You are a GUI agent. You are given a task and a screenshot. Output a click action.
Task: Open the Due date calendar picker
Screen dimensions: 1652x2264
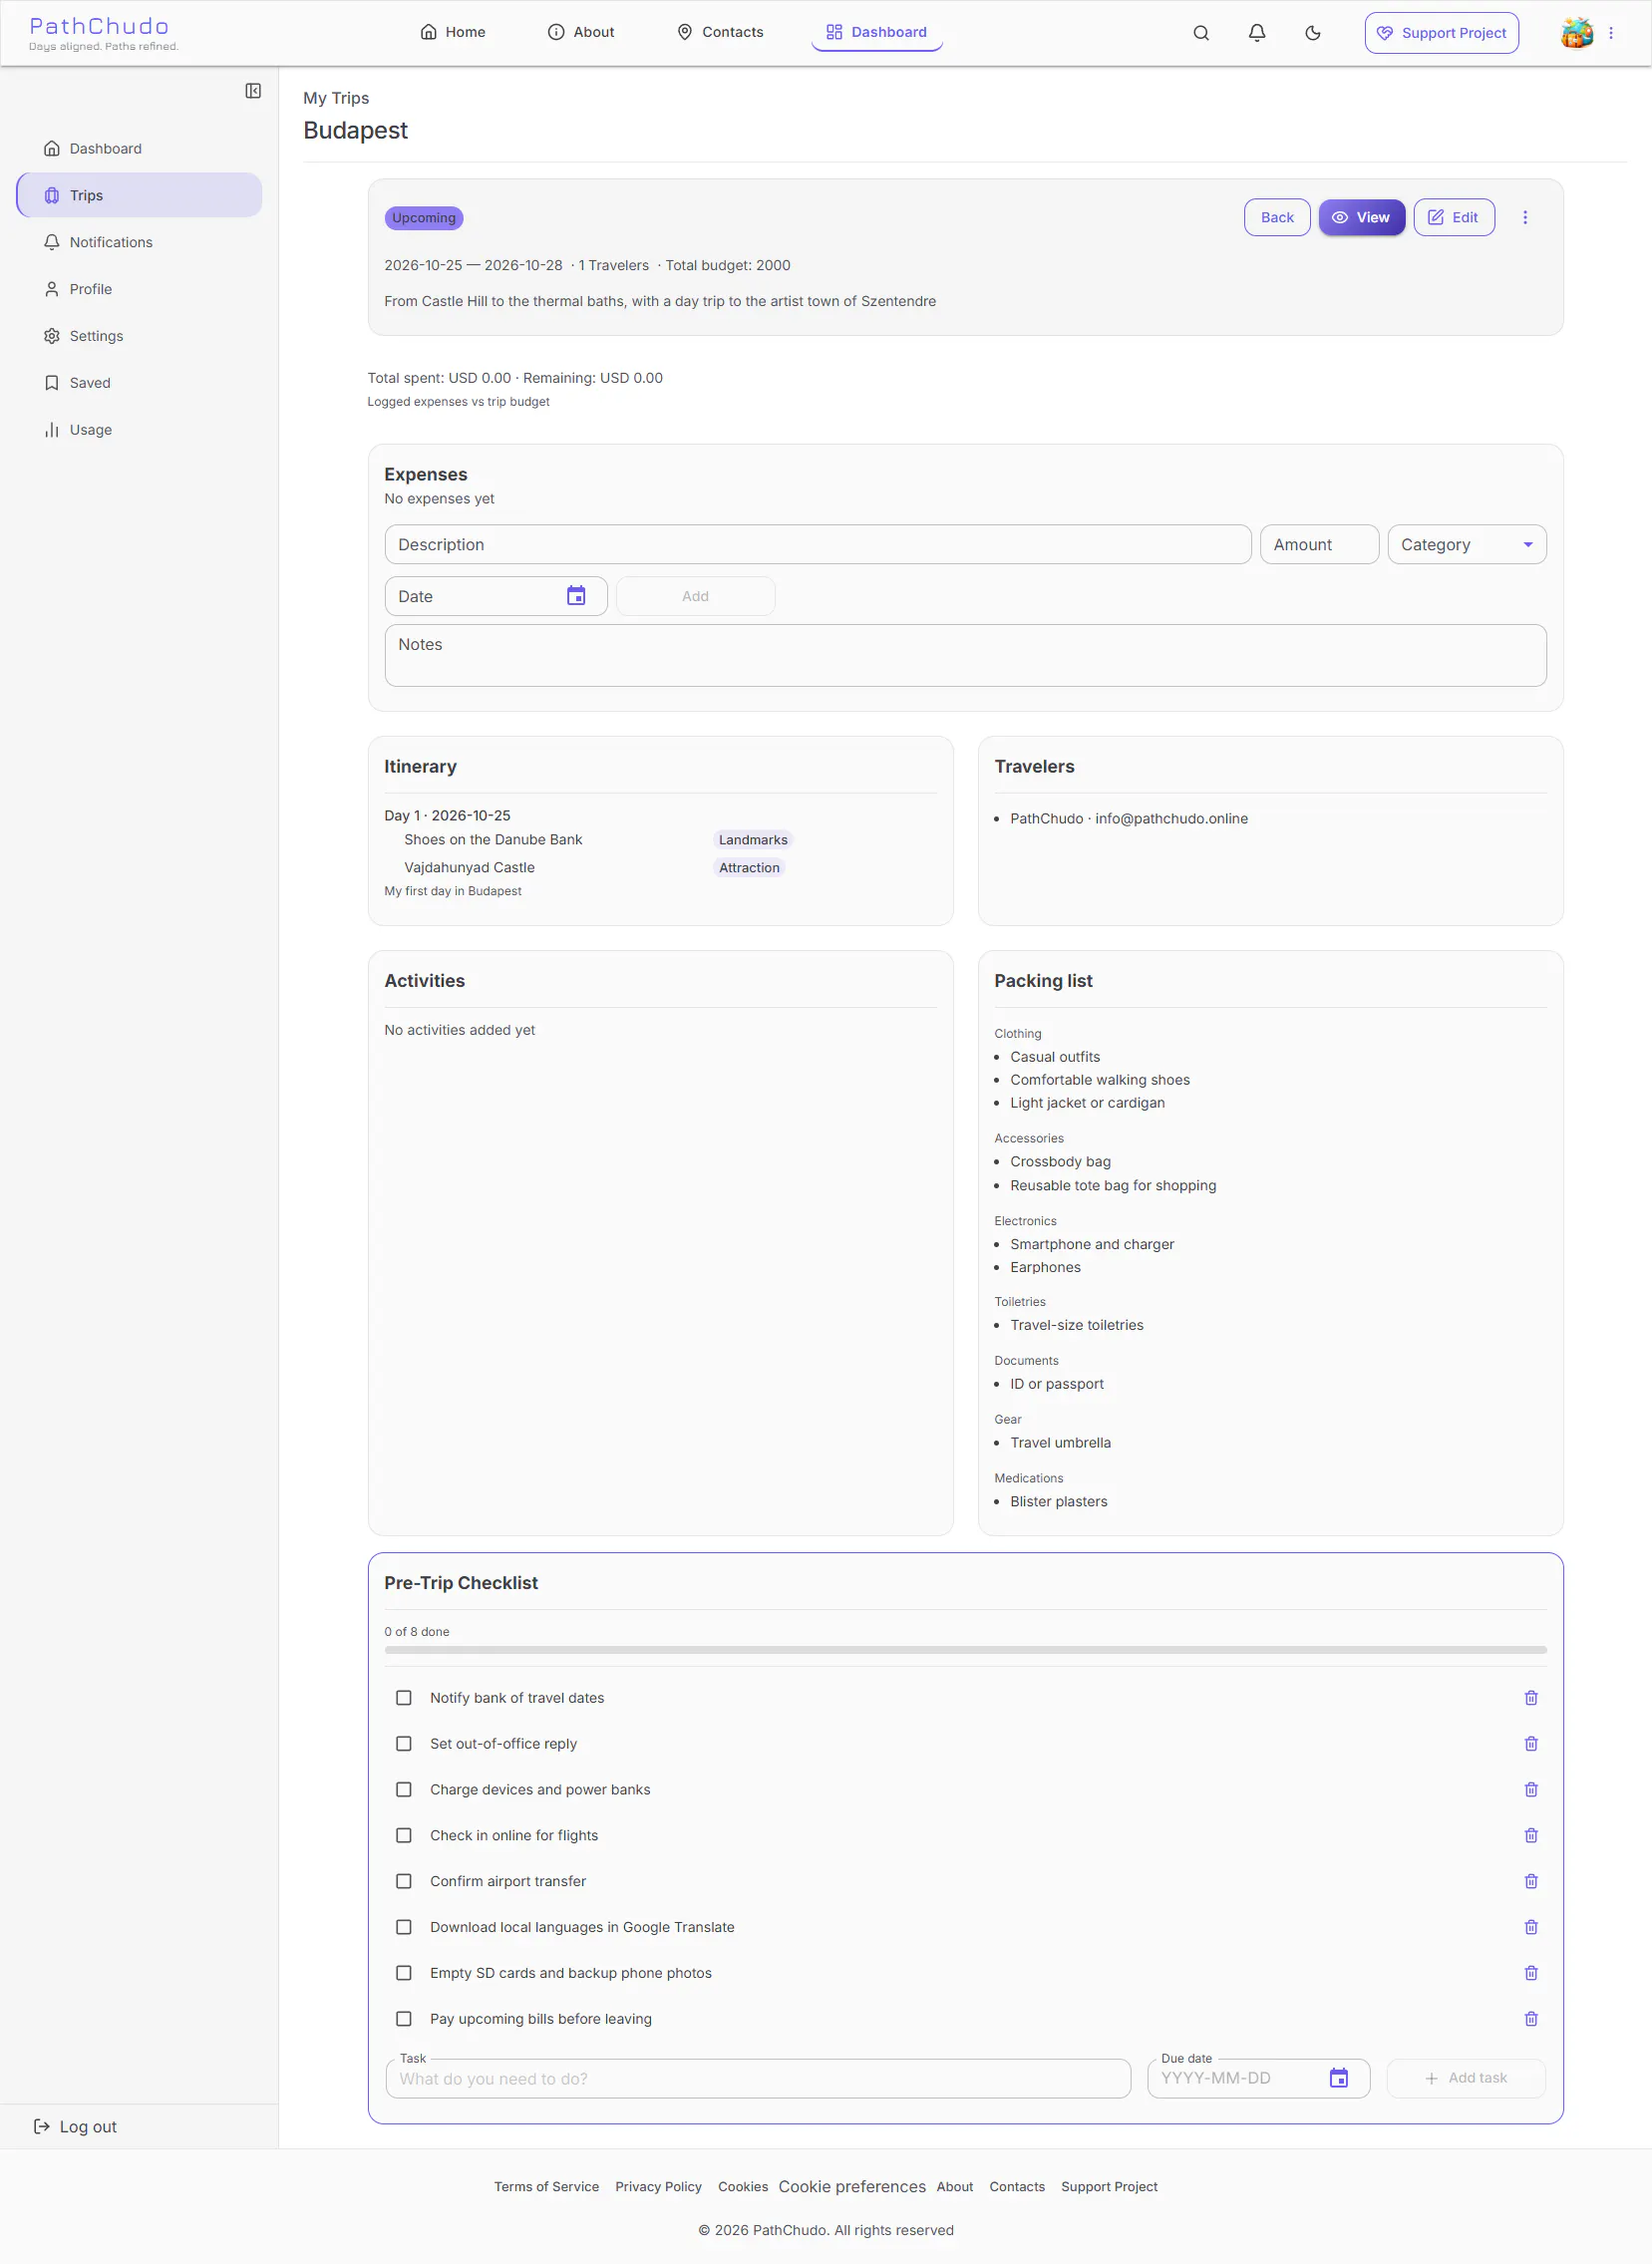[1339, 2078]
